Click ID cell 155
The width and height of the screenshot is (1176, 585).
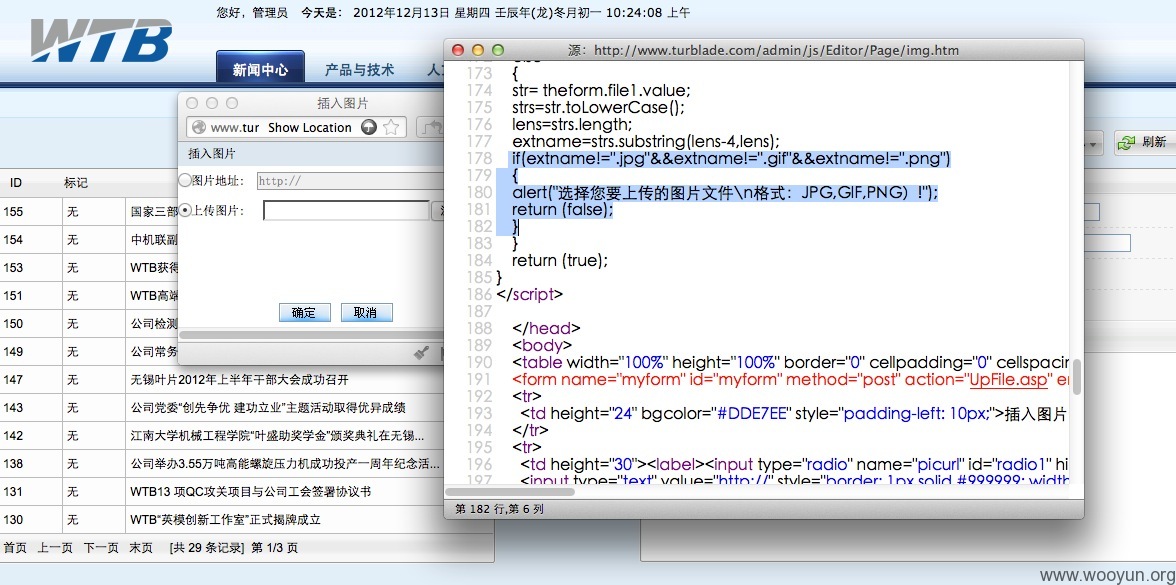click(x=14, y=212)
